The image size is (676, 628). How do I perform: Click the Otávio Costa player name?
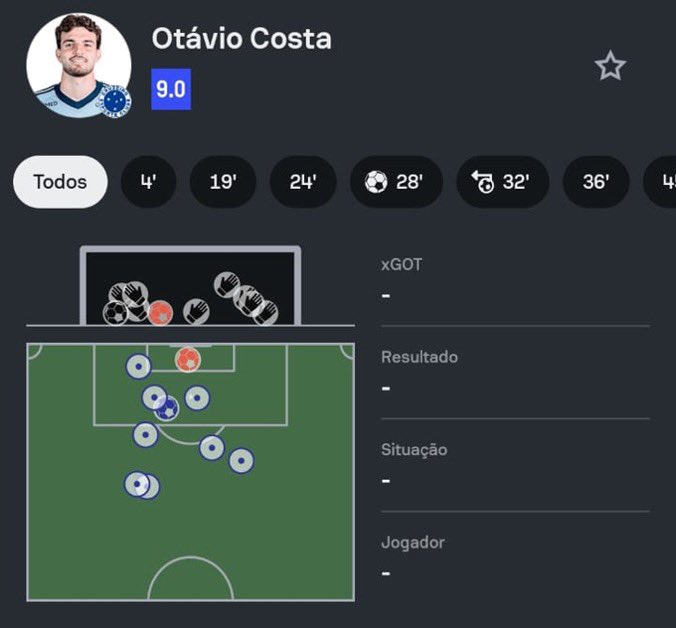pos(241,39)
